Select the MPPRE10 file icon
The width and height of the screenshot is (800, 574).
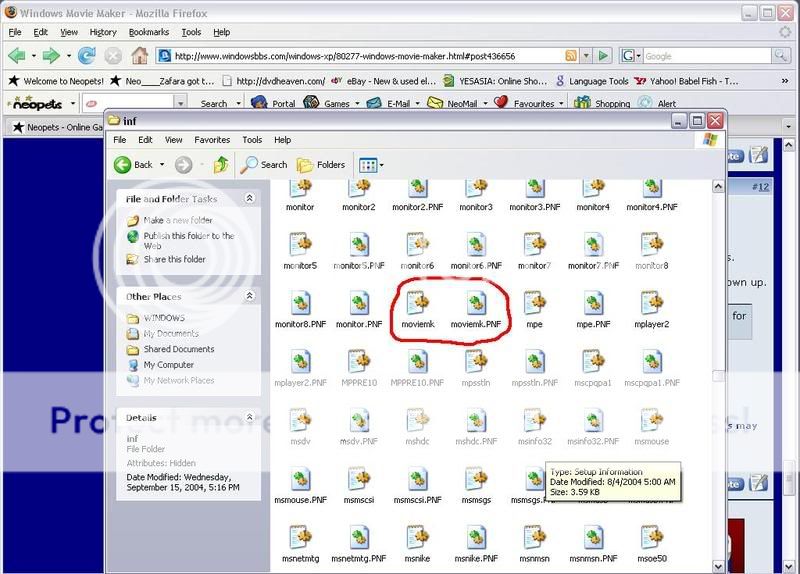click(x=359, y=362)
